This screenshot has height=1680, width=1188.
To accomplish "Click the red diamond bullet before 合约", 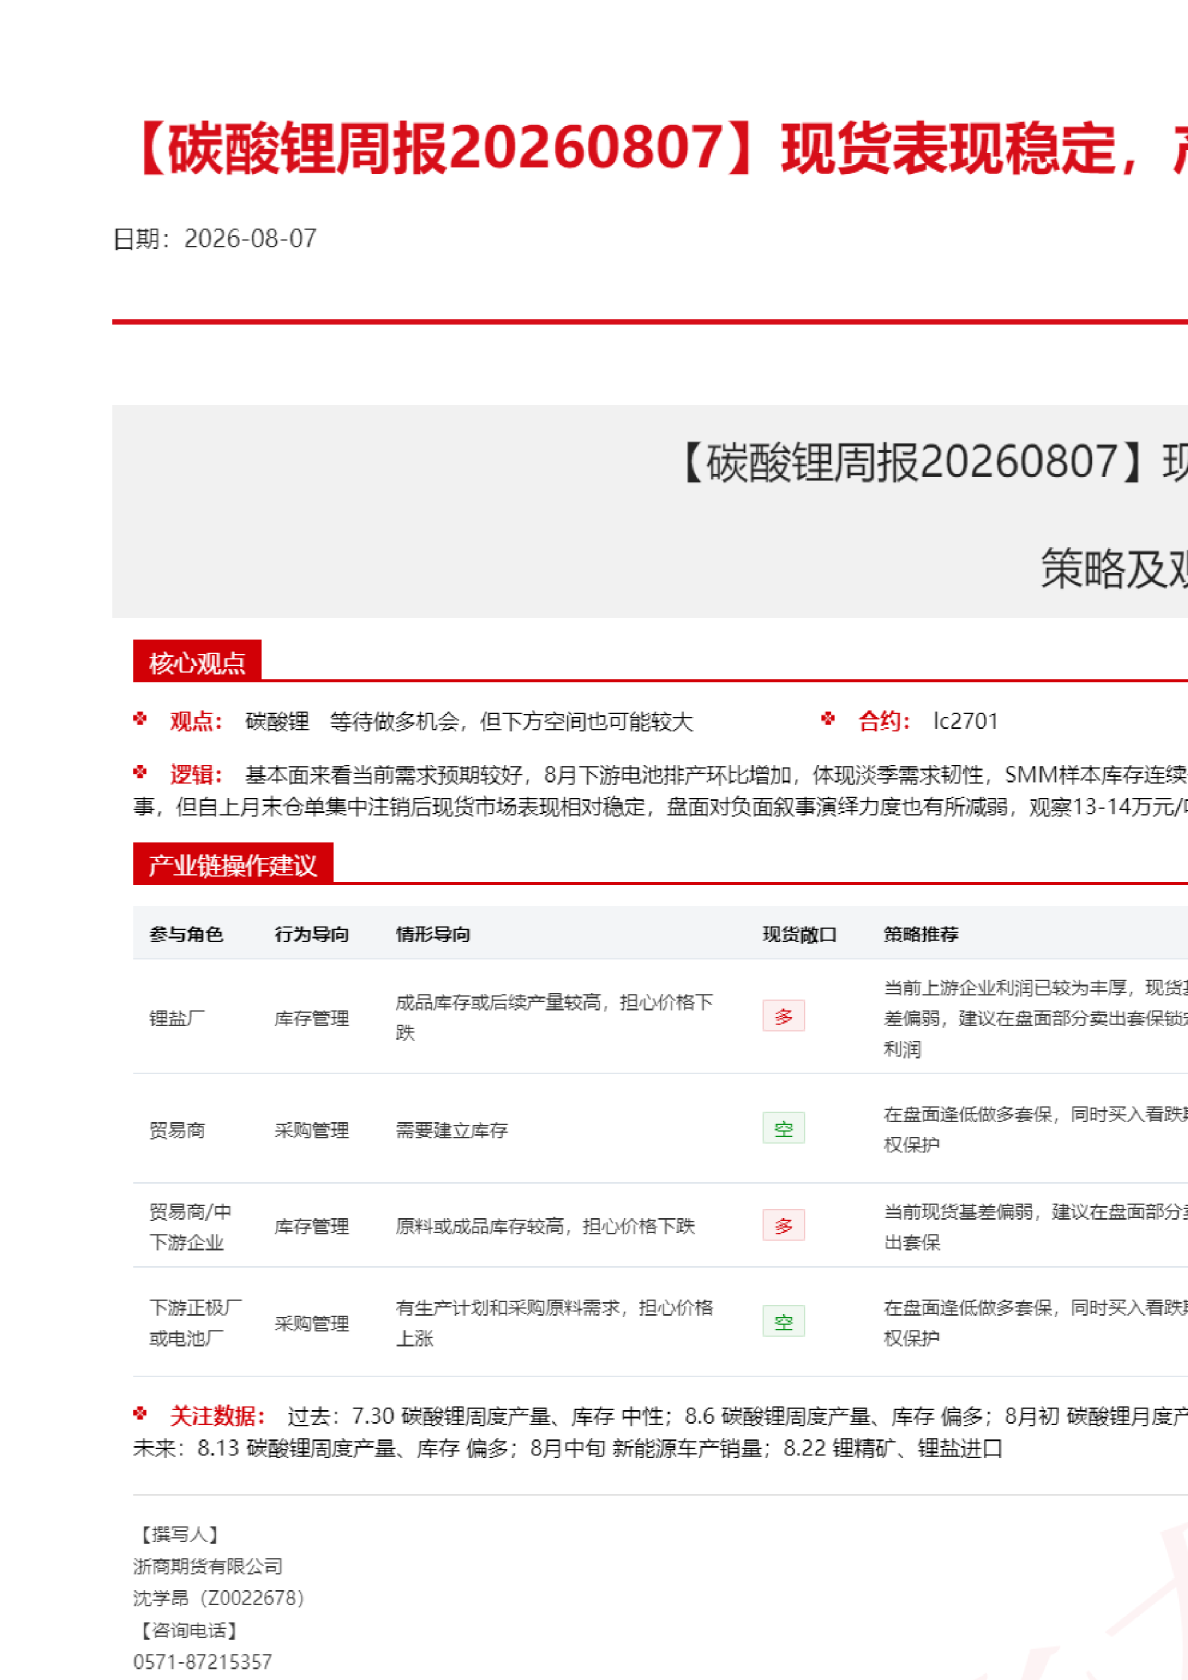I will tap(828, 718).
